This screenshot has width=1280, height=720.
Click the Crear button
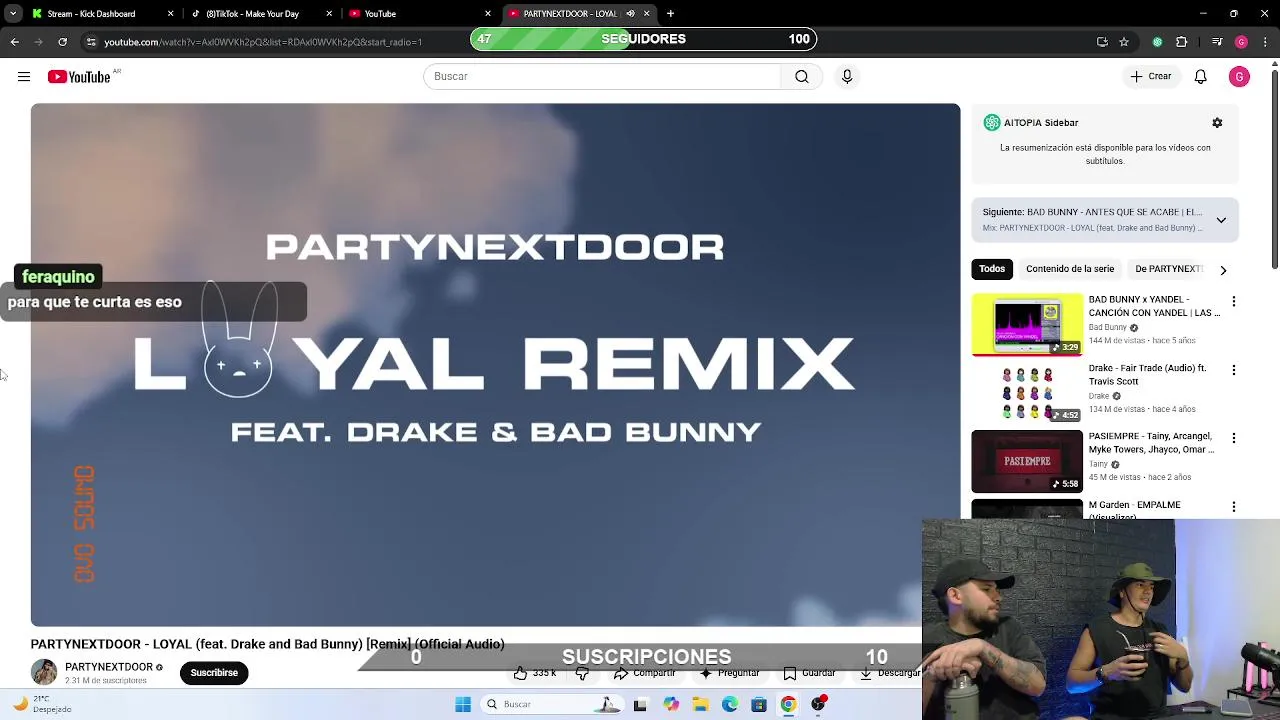point(1151,77)
